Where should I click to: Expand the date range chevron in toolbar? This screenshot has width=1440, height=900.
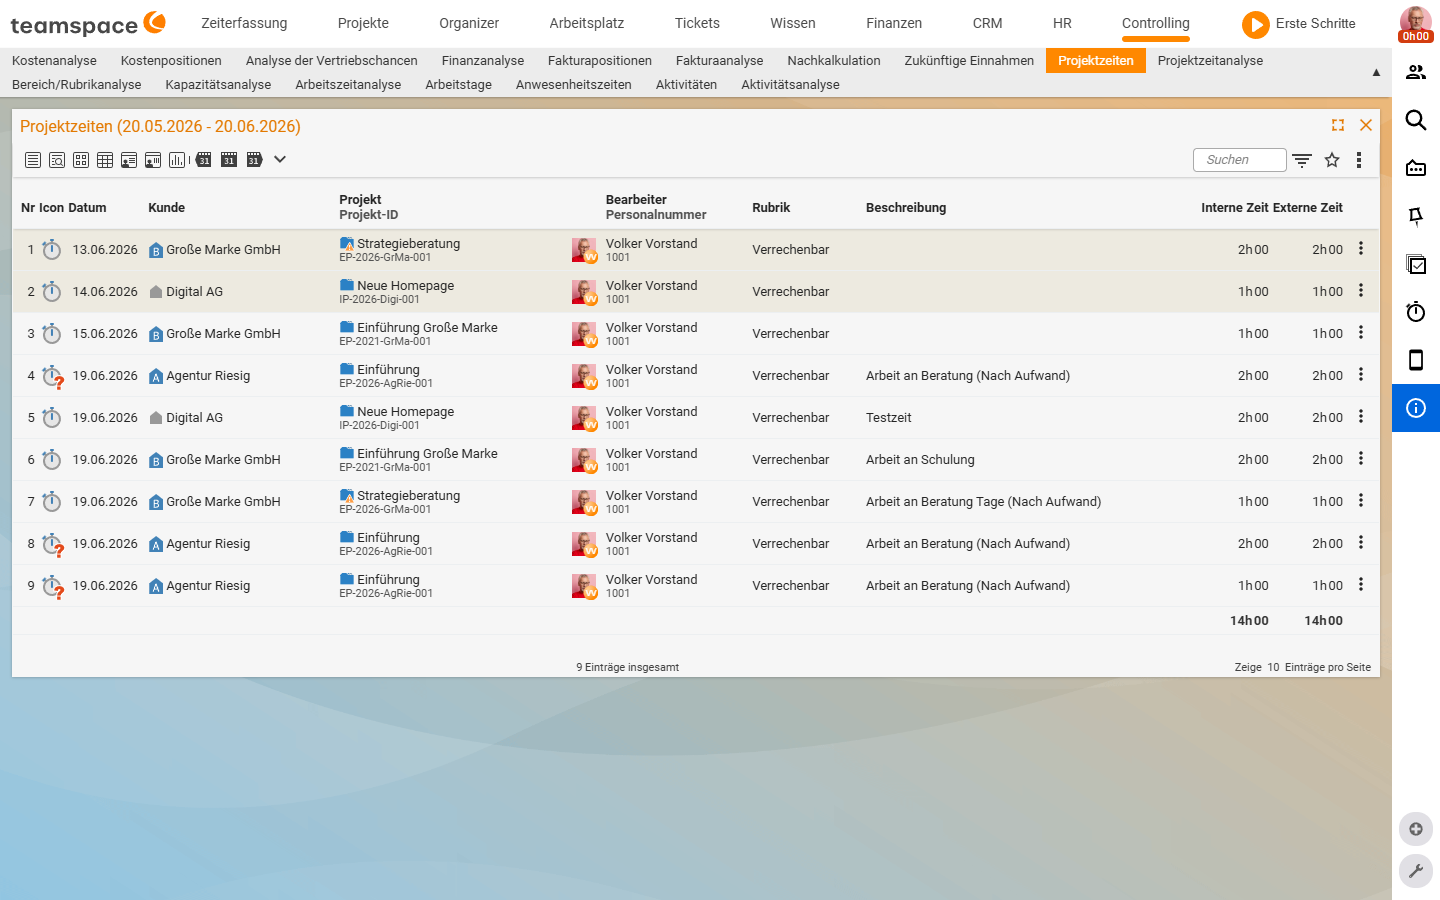click(280, 159)
